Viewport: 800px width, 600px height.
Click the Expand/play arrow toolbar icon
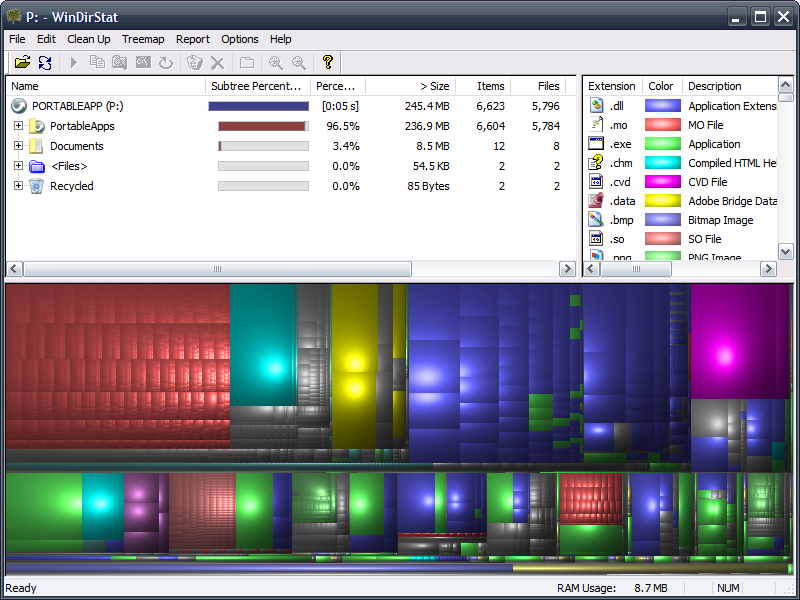point(73,62)
